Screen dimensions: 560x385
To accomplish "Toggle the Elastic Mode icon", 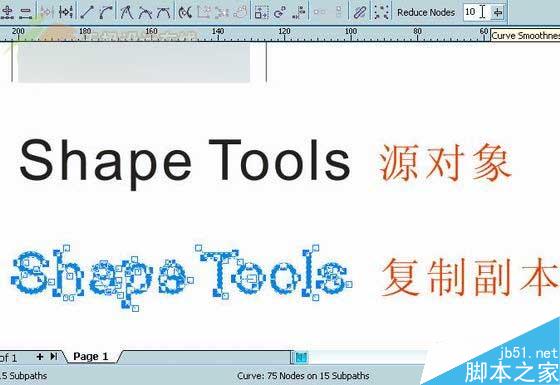I will coord(359,12).
